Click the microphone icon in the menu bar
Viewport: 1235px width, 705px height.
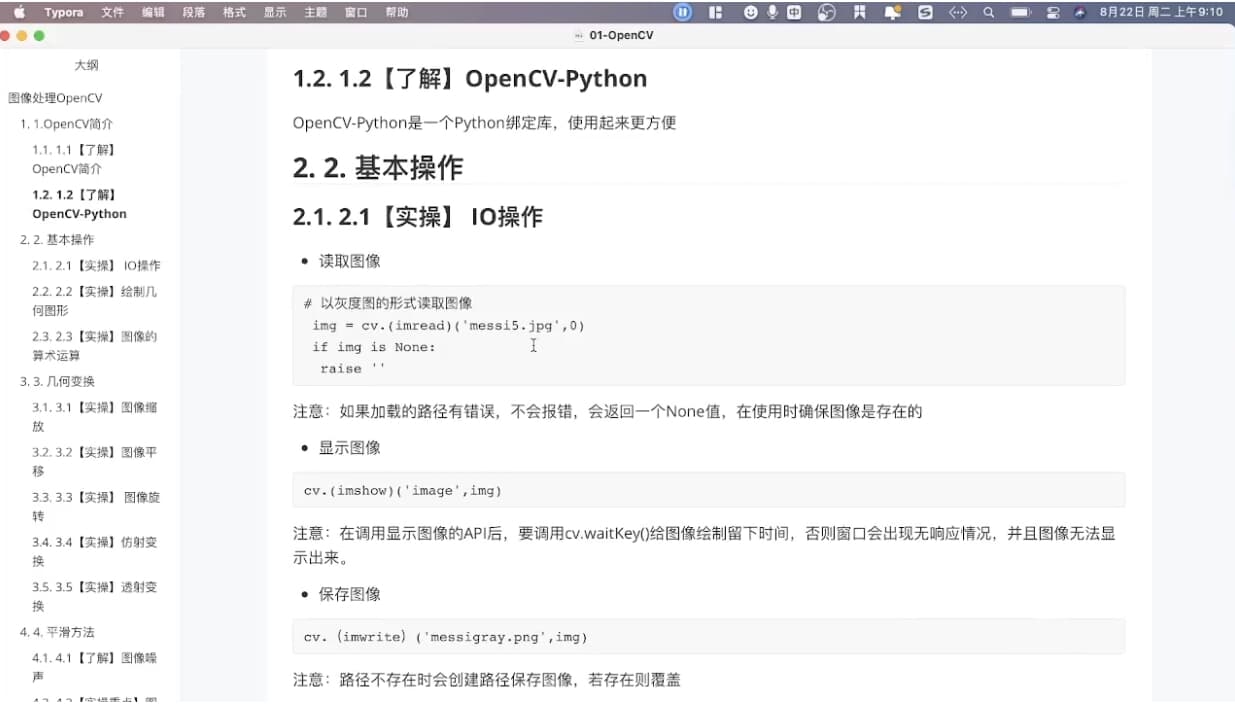pos(772,11)
